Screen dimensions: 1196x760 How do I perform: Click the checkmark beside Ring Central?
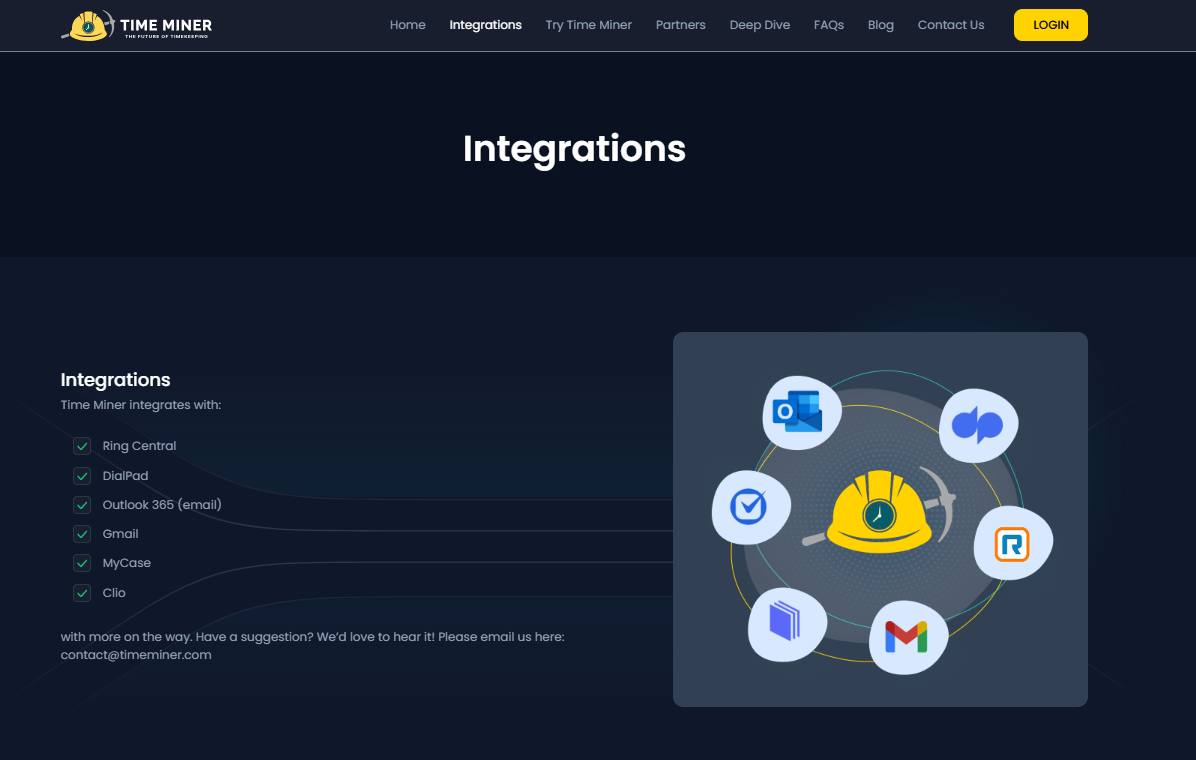tap(82, 446)
